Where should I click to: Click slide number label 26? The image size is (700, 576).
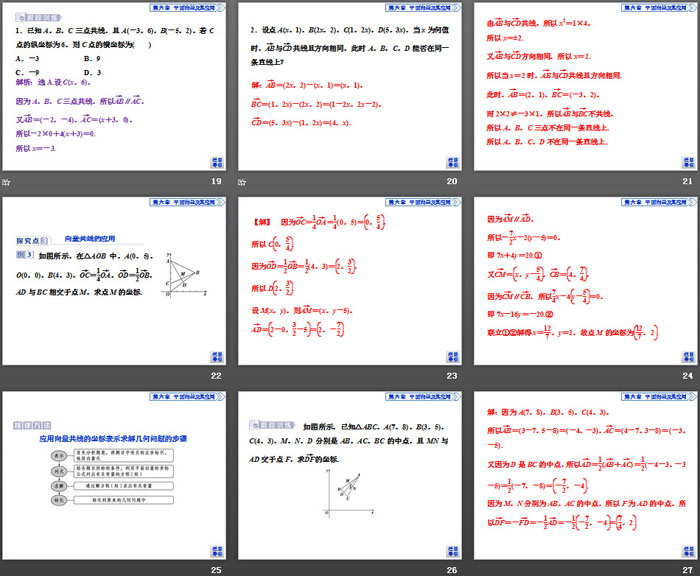[x=452, y=570]
